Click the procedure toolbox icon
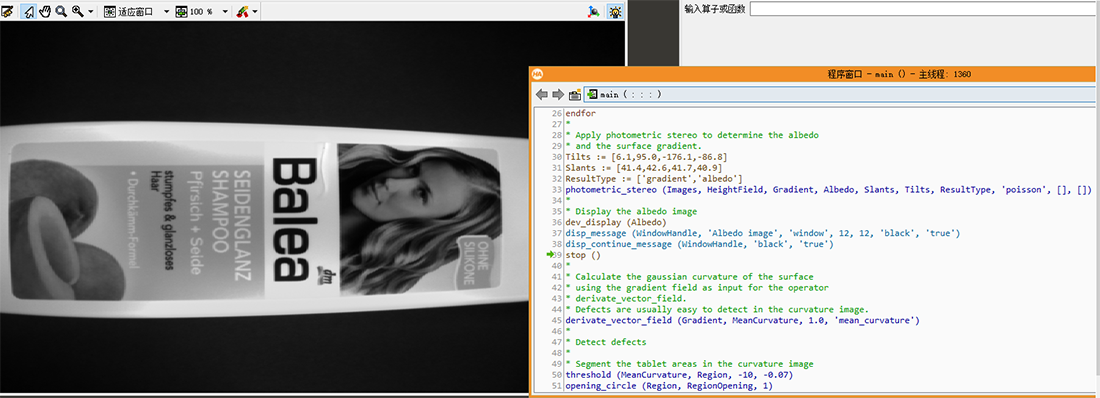Viewport: 1100px width, 398px height. (575, 94)
